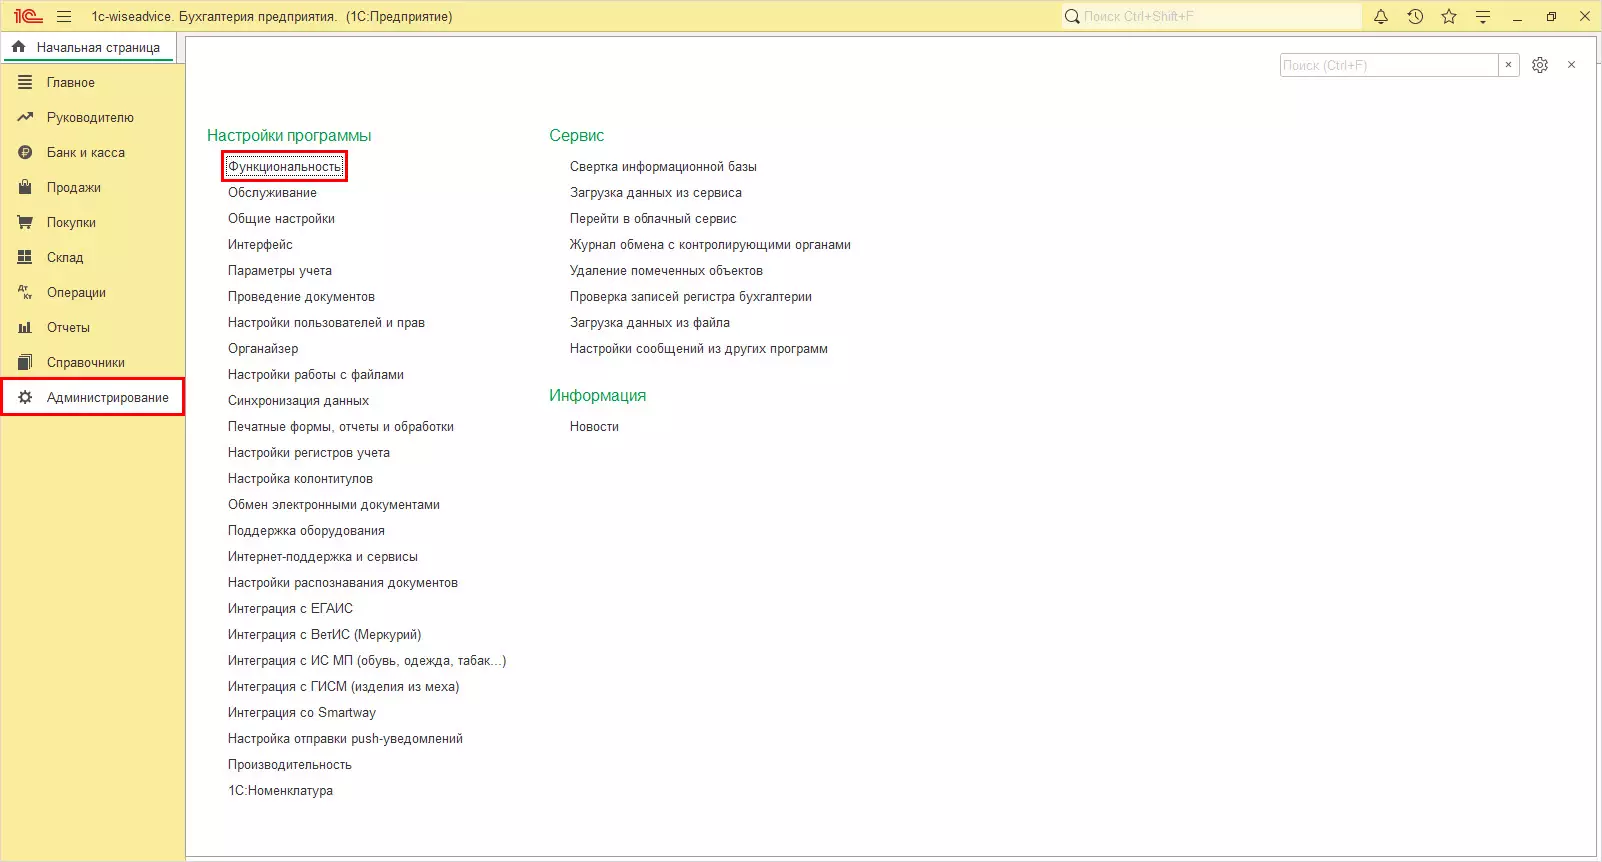Open Загрузка данных из файла
Screen dimensions: 1602x862
[650, 322]
